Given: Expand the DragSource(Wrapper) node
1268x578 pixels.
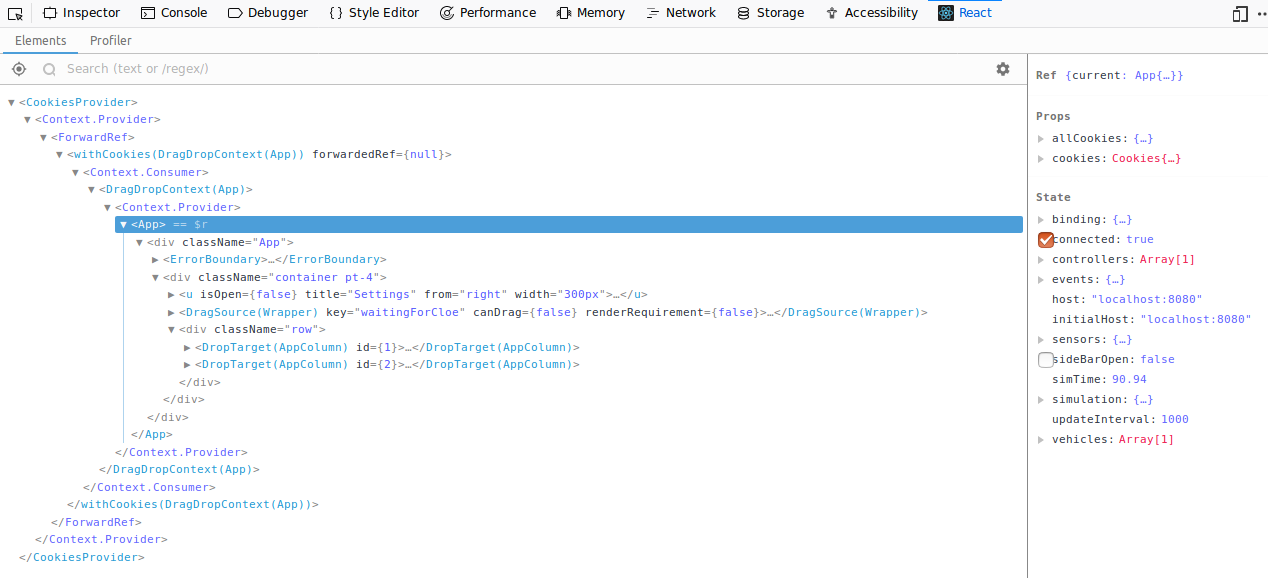Looking at the screenshot, I should coord(171,312).
